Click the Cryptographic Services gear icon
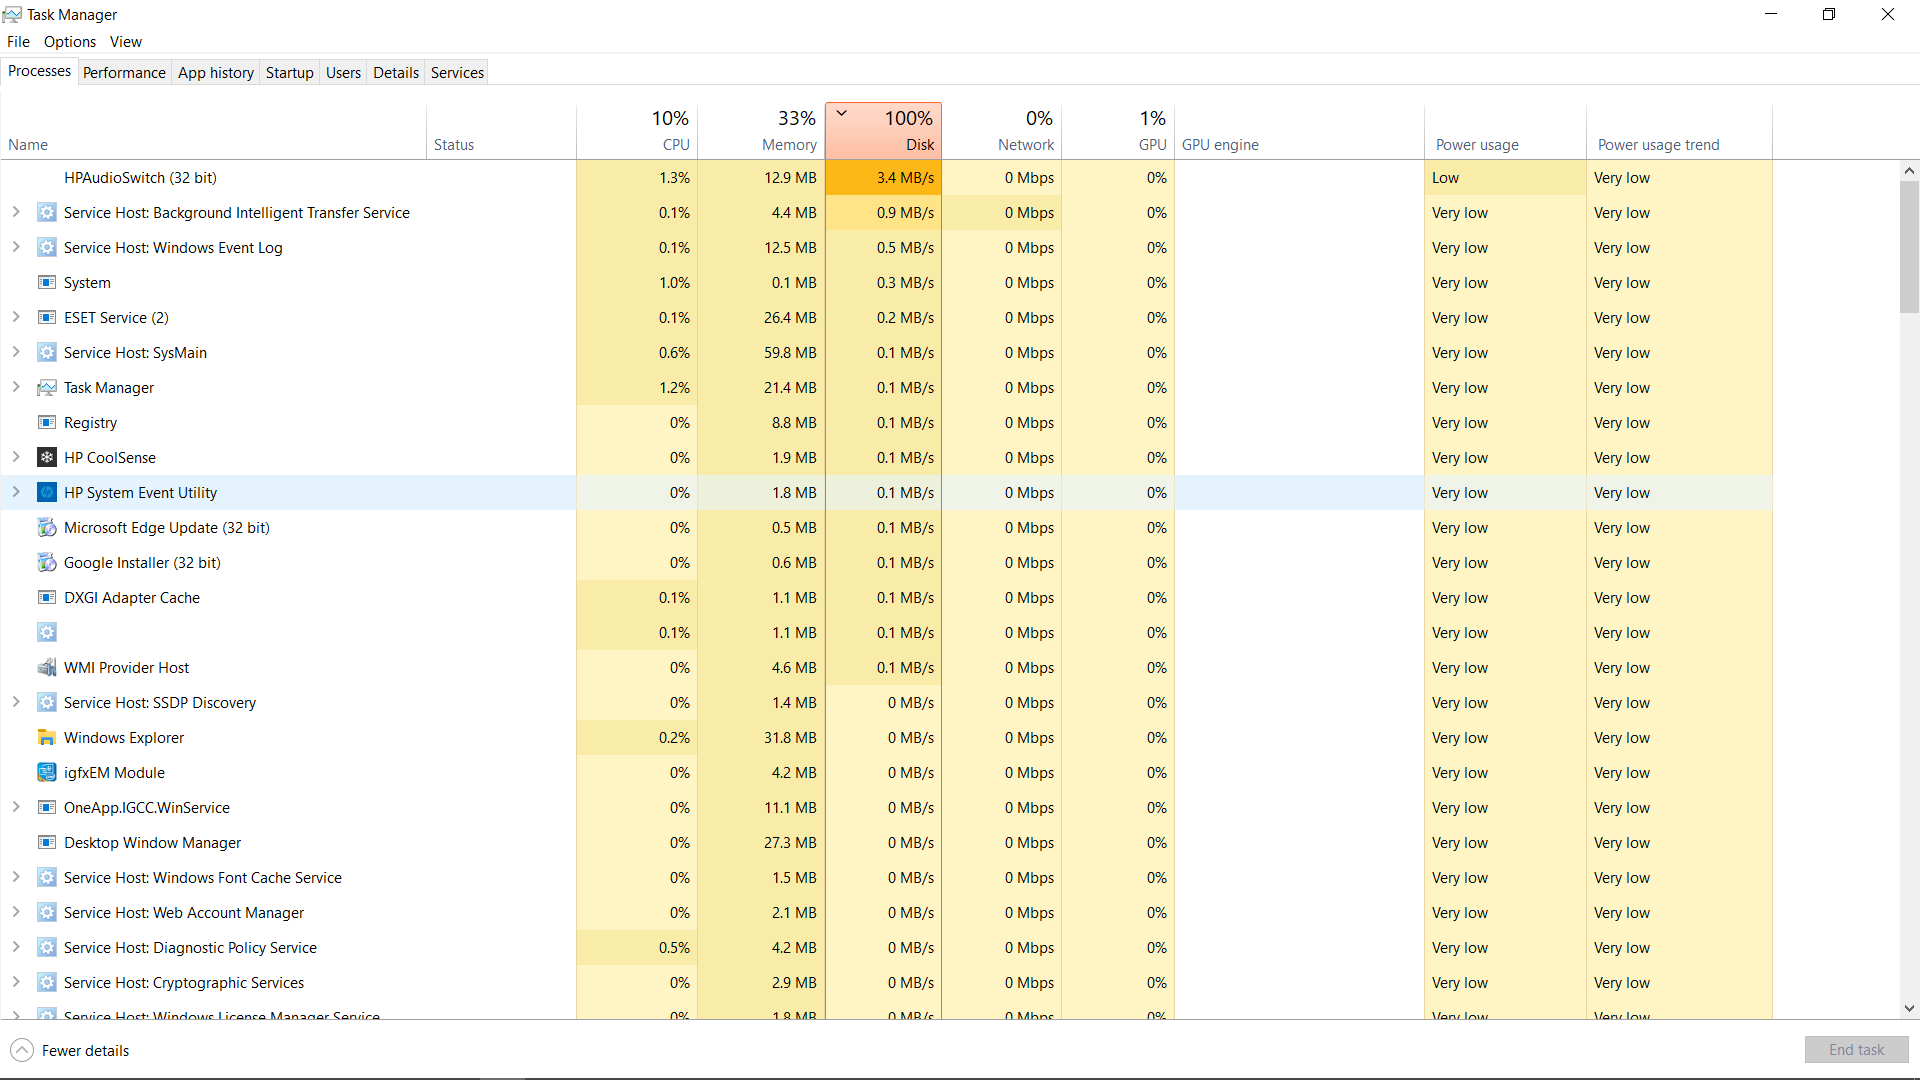Screen dimensions: 1920x1080 [x=47, y=983]
